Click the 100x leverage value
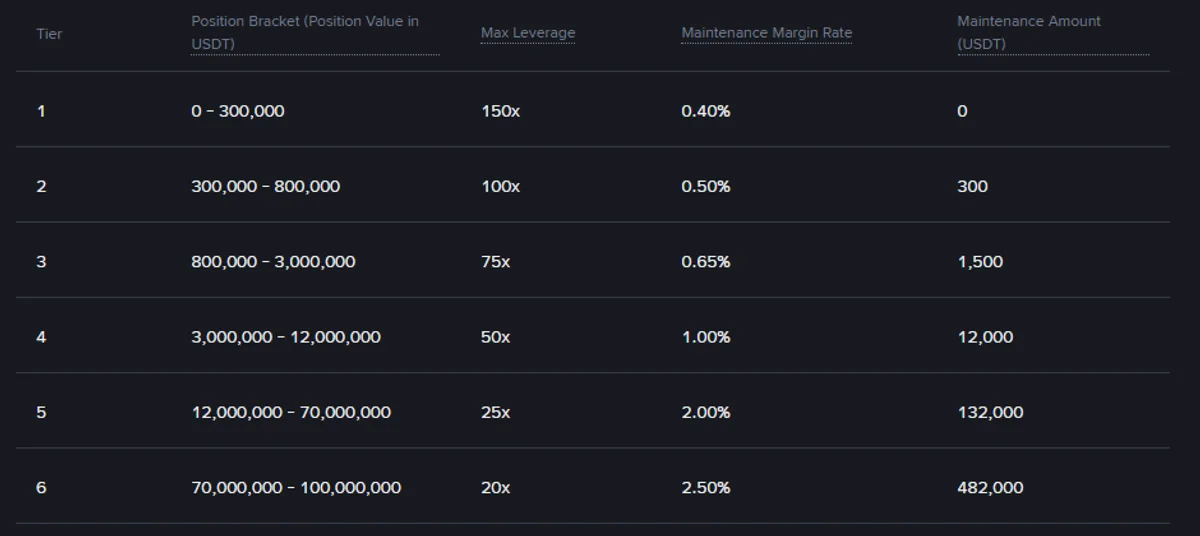The width and height of the screenshot is (1200, 536). click(x=500, y=186)
